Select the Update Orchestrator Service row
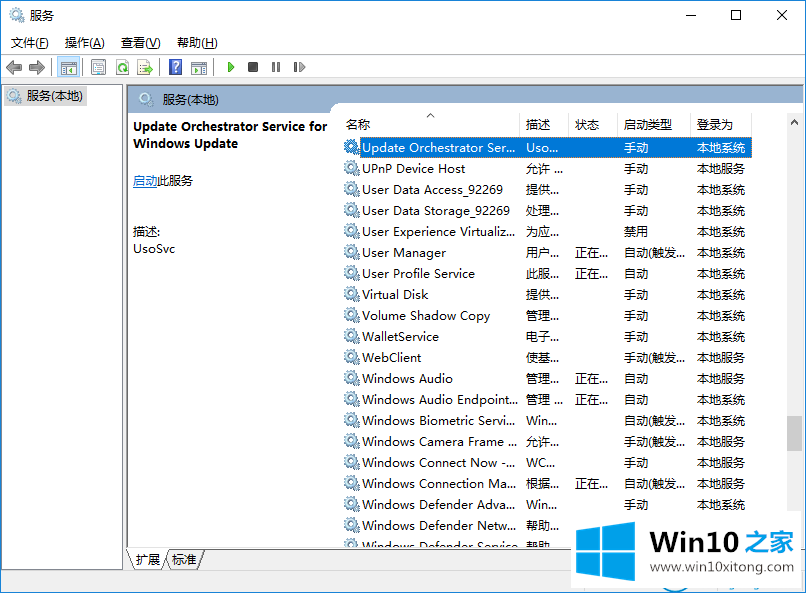 point(547,148)
